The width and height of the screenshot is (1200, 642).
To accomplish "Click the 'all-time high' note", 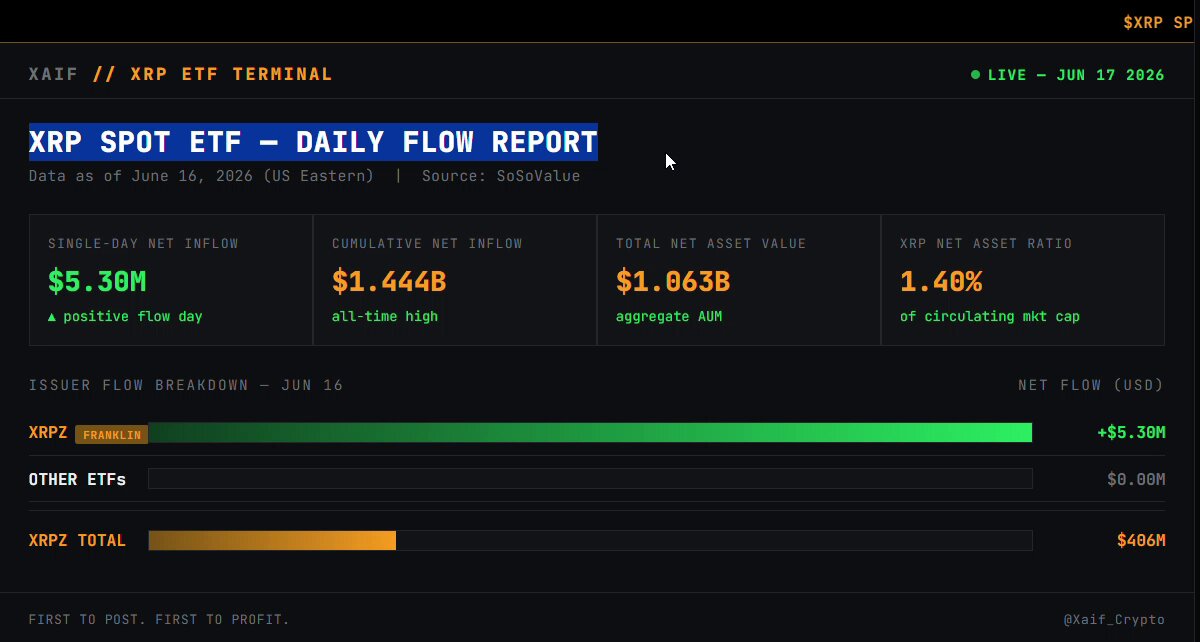I will [385, 316].
